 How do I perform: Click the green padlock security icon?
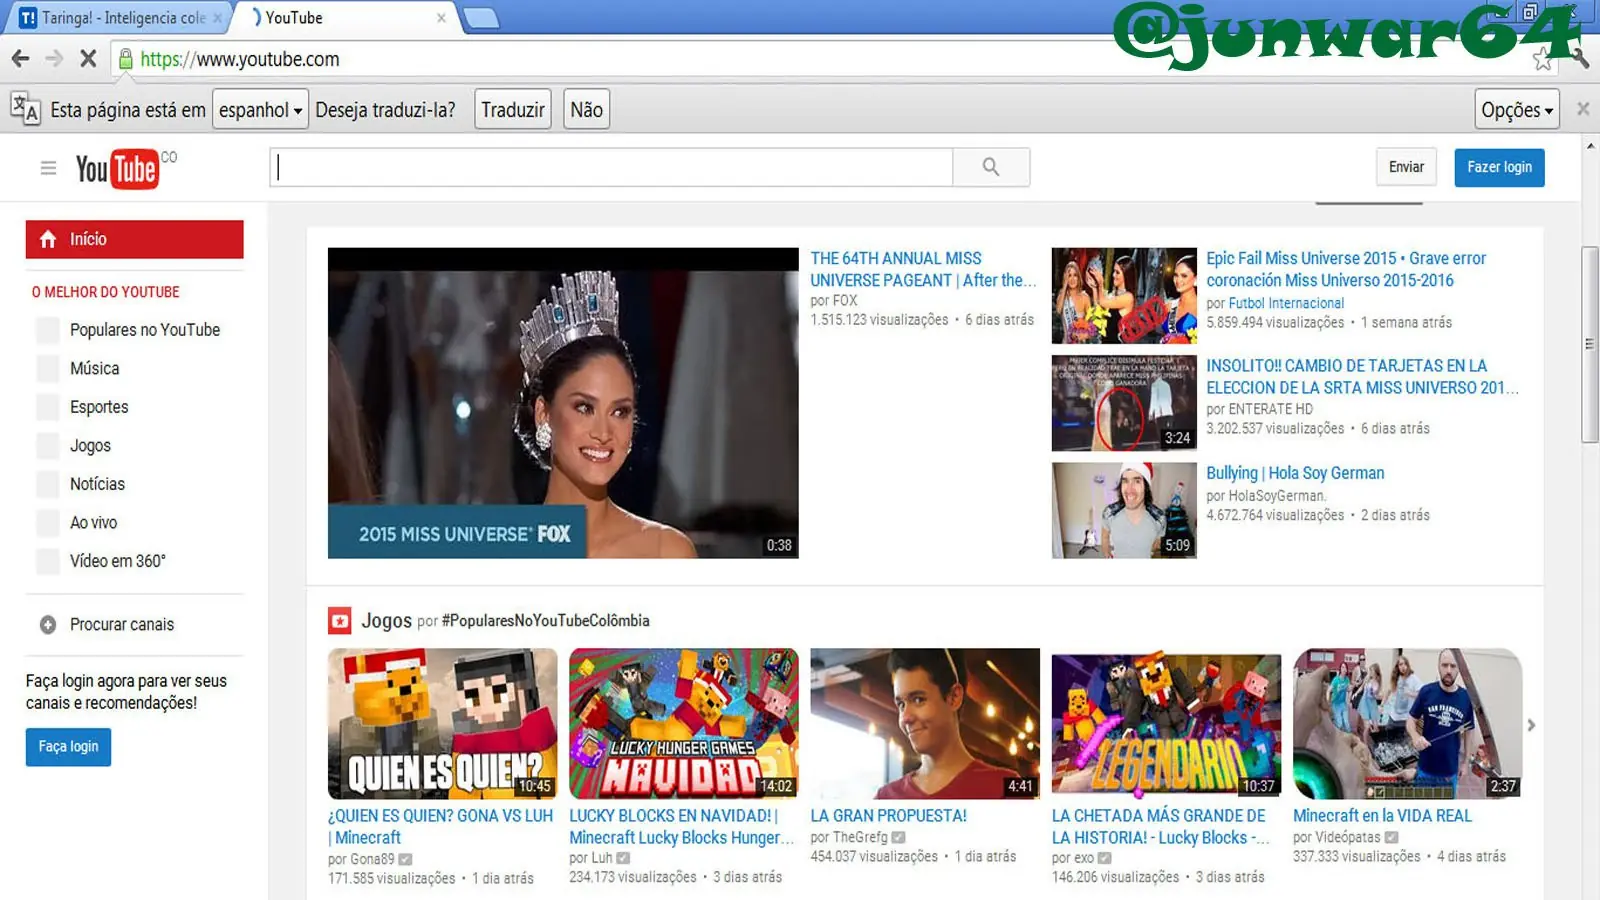point(126,59)
